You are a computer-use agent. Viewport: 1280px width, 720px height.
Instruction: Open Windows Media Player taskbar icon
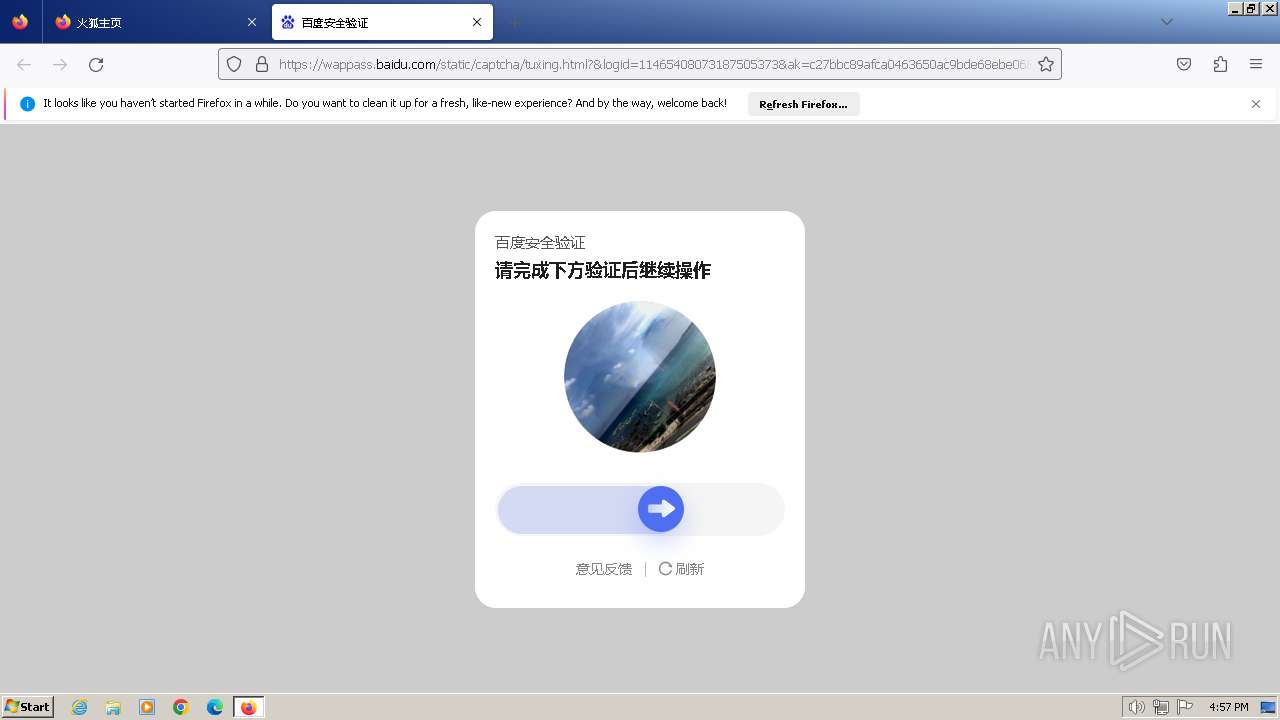[147, 707]
